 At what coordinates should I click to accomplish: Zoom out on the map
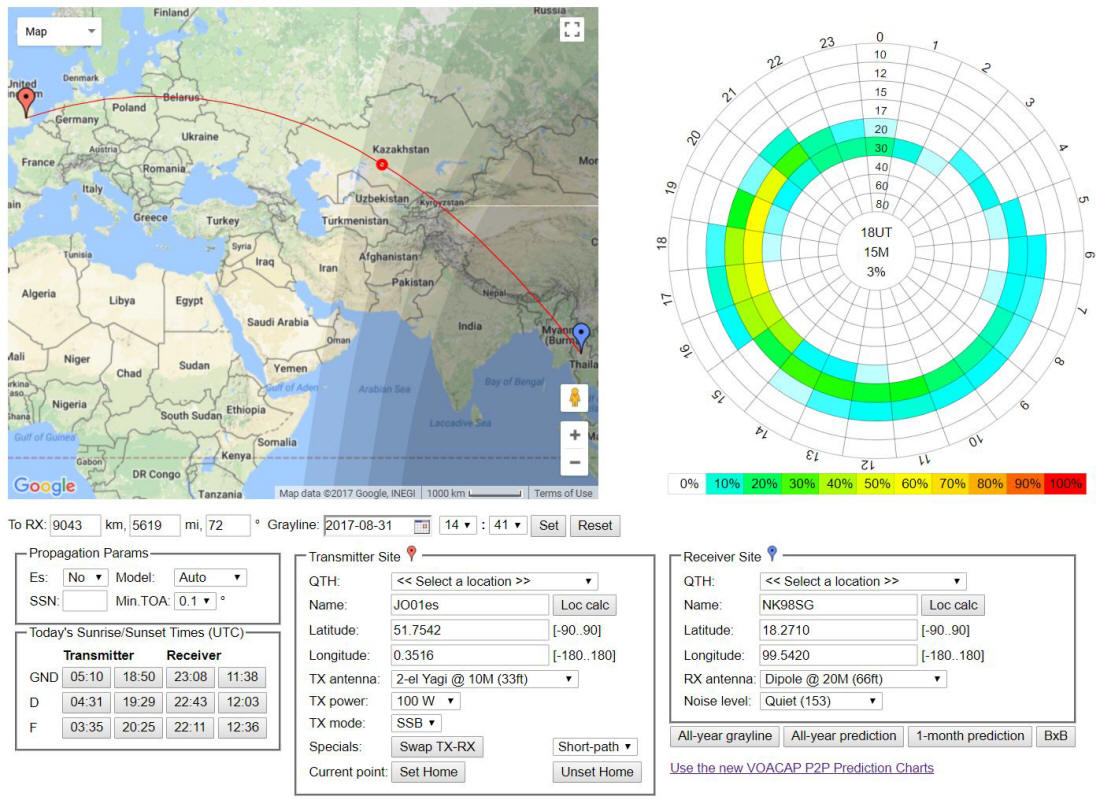(574, 463)
